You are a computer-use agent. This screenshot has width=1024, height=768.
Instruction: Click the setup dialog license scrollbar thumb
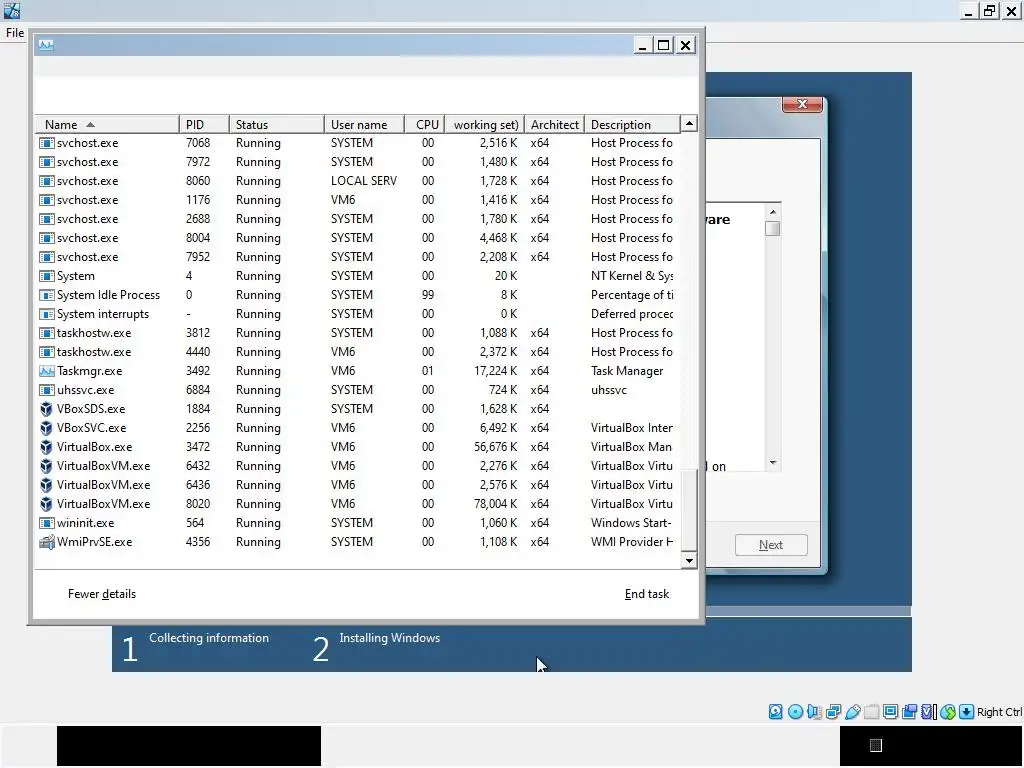click(773, 229)
